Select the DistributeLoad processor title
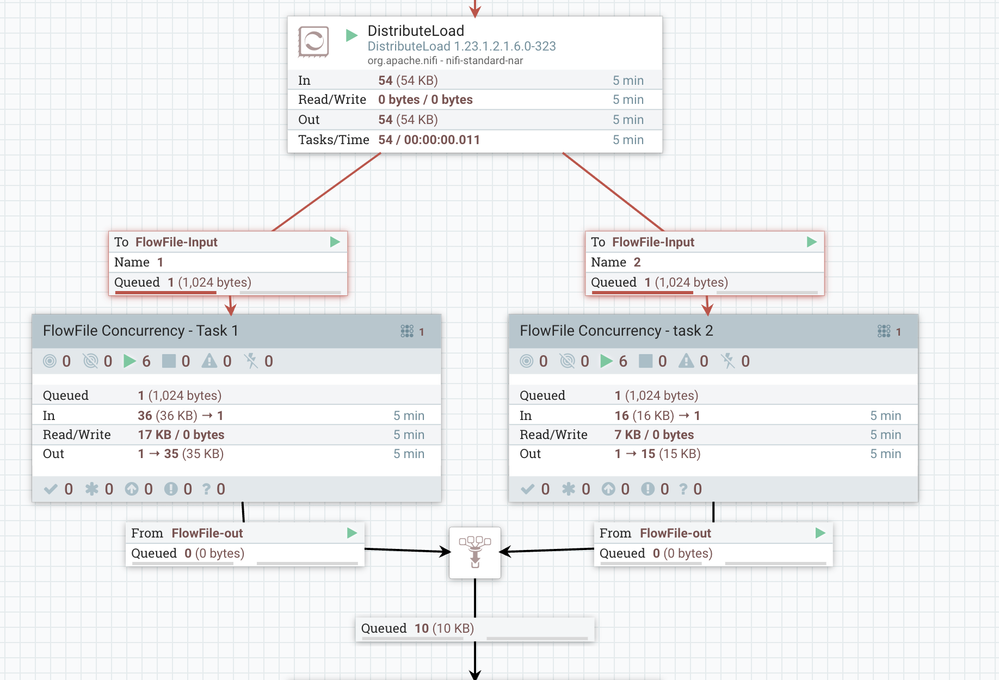Image resolution: width=999 pixels, height=680 pixels. [415, 31]
